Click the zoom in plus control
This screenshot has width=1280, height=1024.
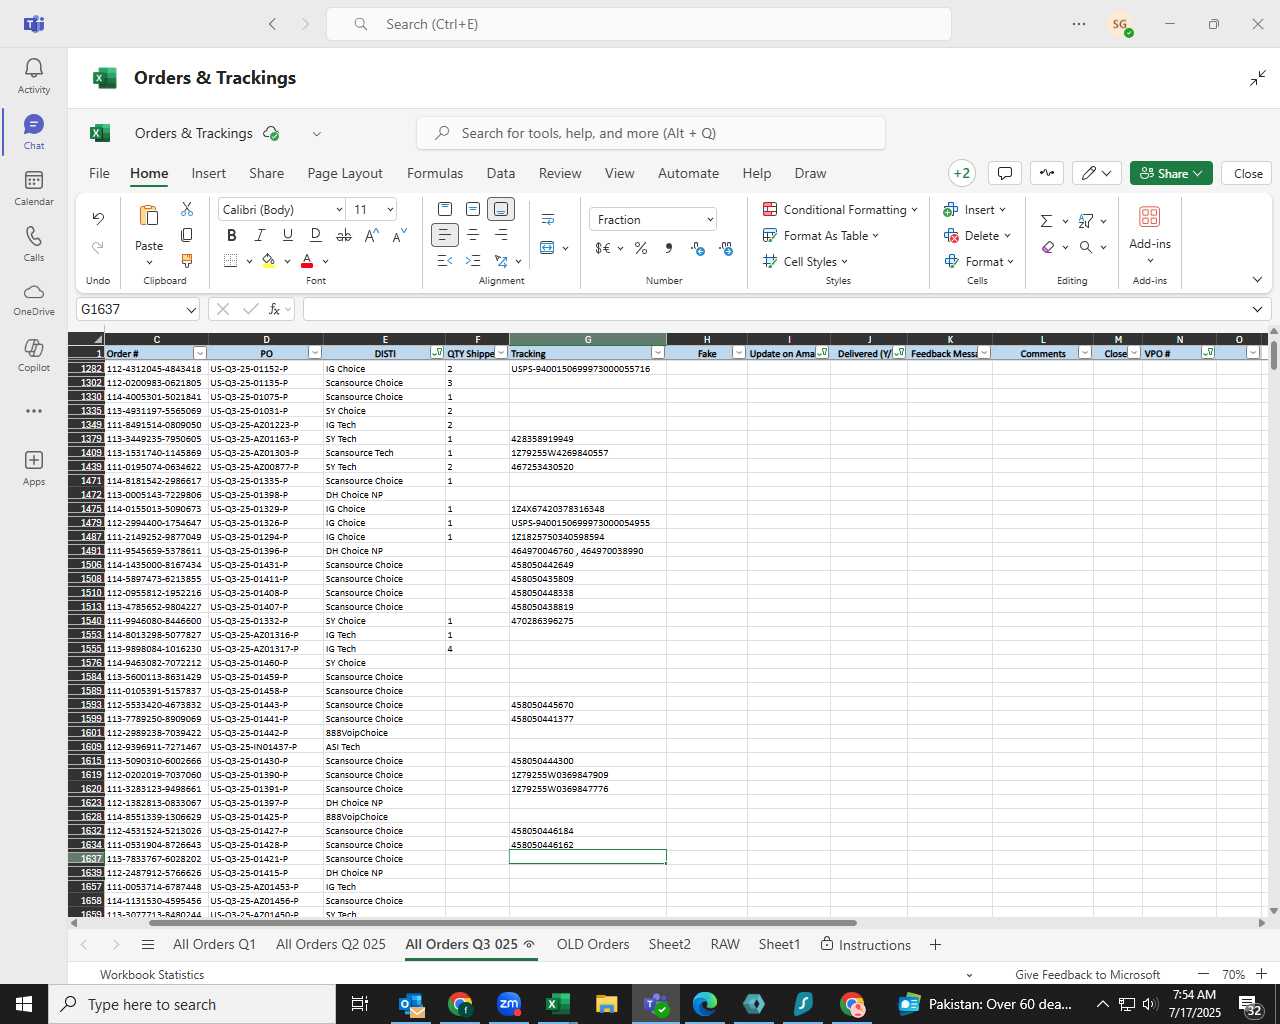point(1261,974)
